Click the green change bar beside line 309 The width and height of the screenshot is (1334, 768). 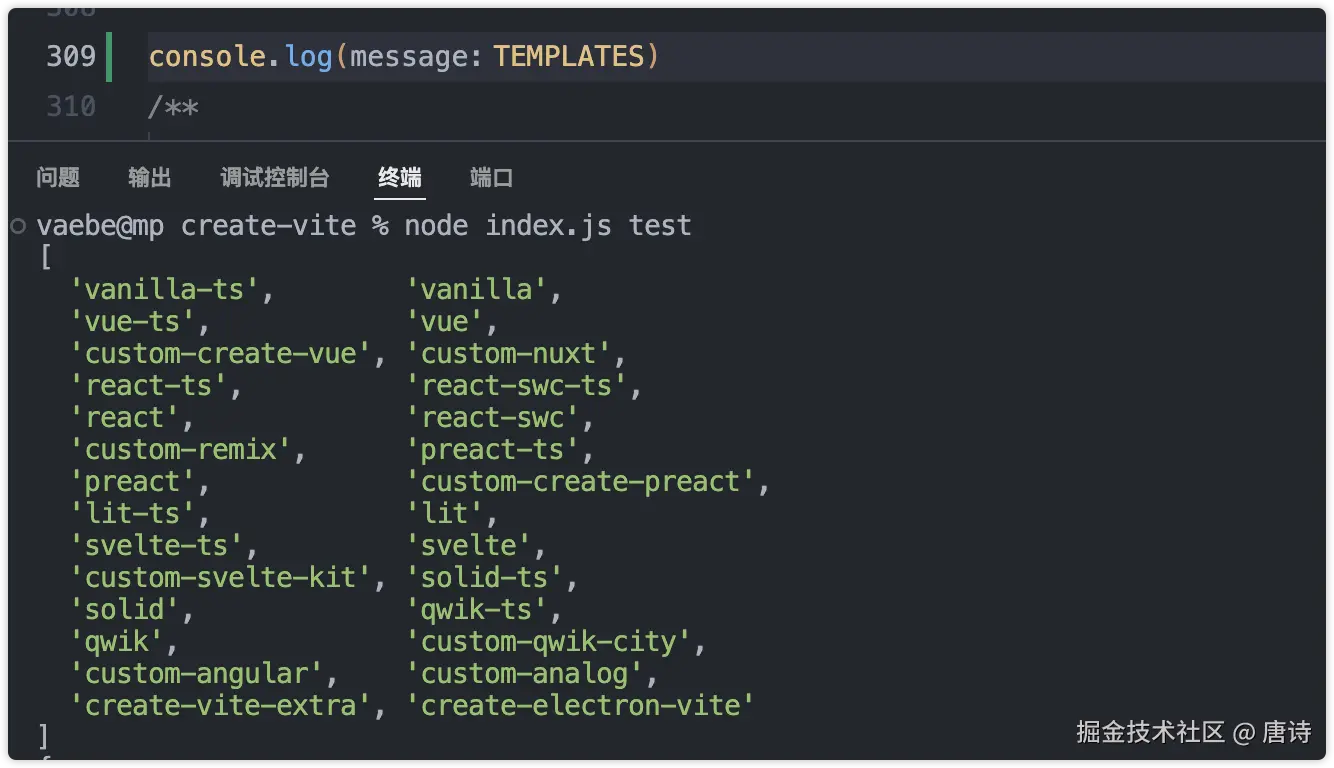[108, 56]
